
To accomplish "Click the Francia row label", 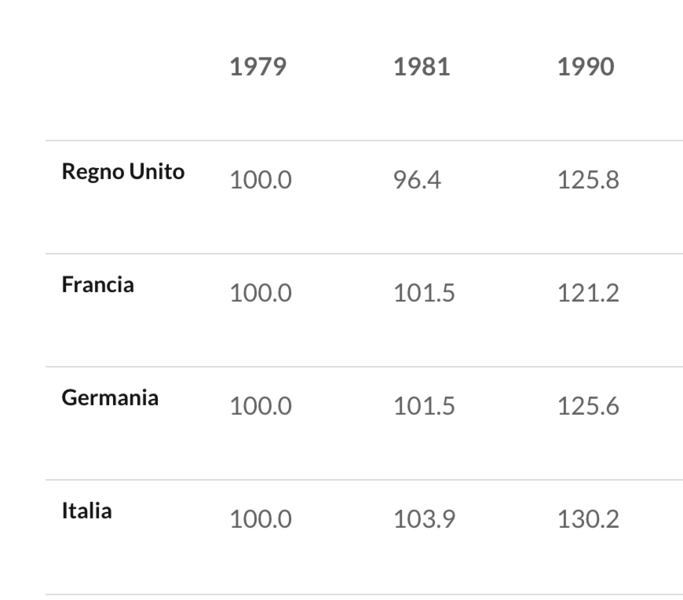I will (x=98, y=285).
